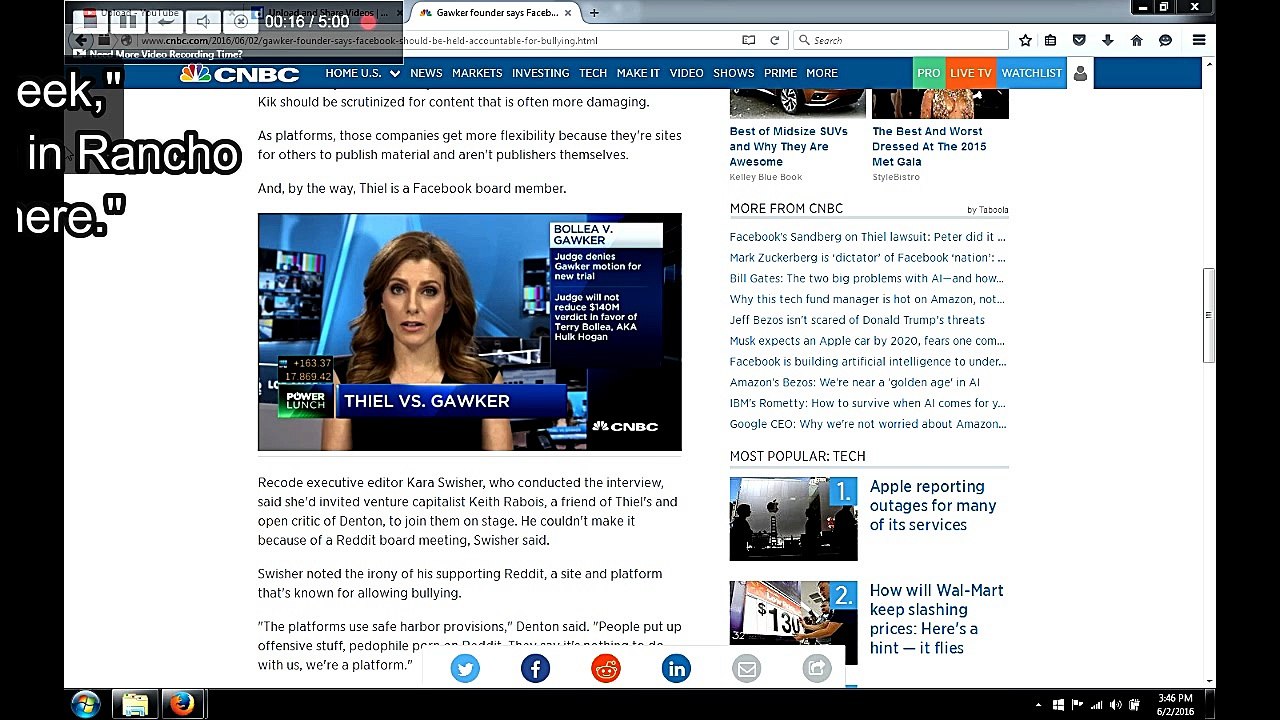Cancel the screen recording with X button

click(x=240, y=21)
